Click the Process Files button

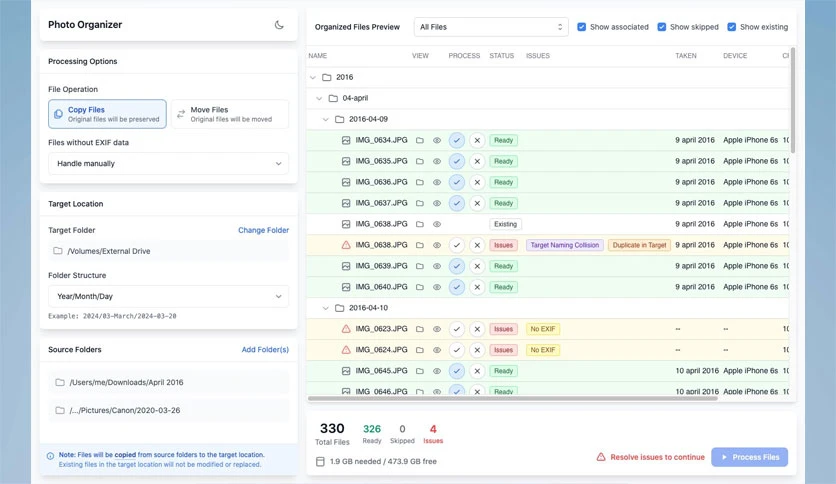pos(749,457)
